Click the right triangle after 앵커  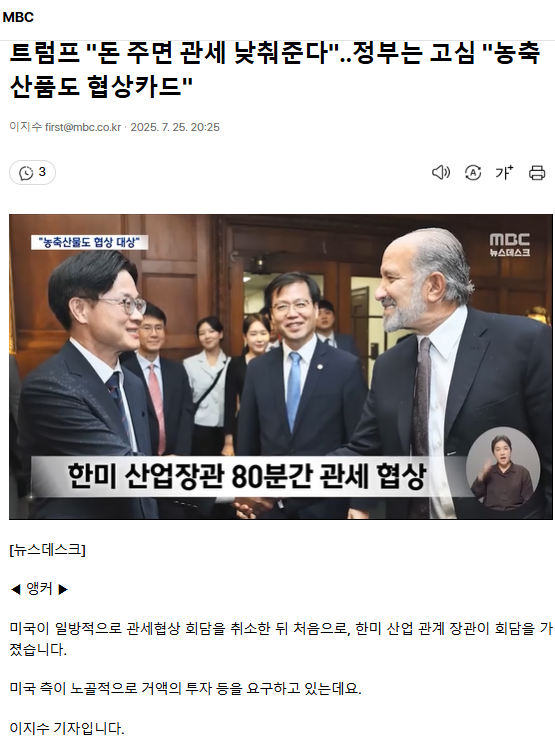pos(63,589)
